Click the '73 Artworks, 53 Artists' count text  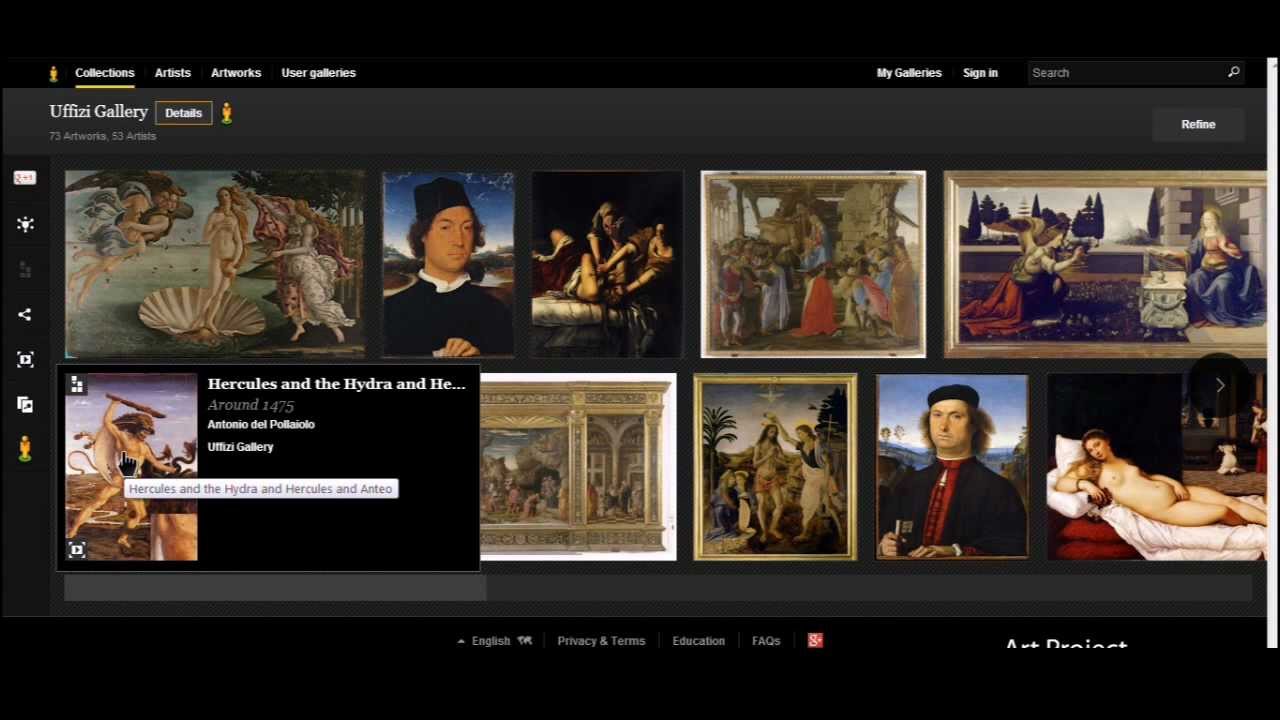point(103,136)
